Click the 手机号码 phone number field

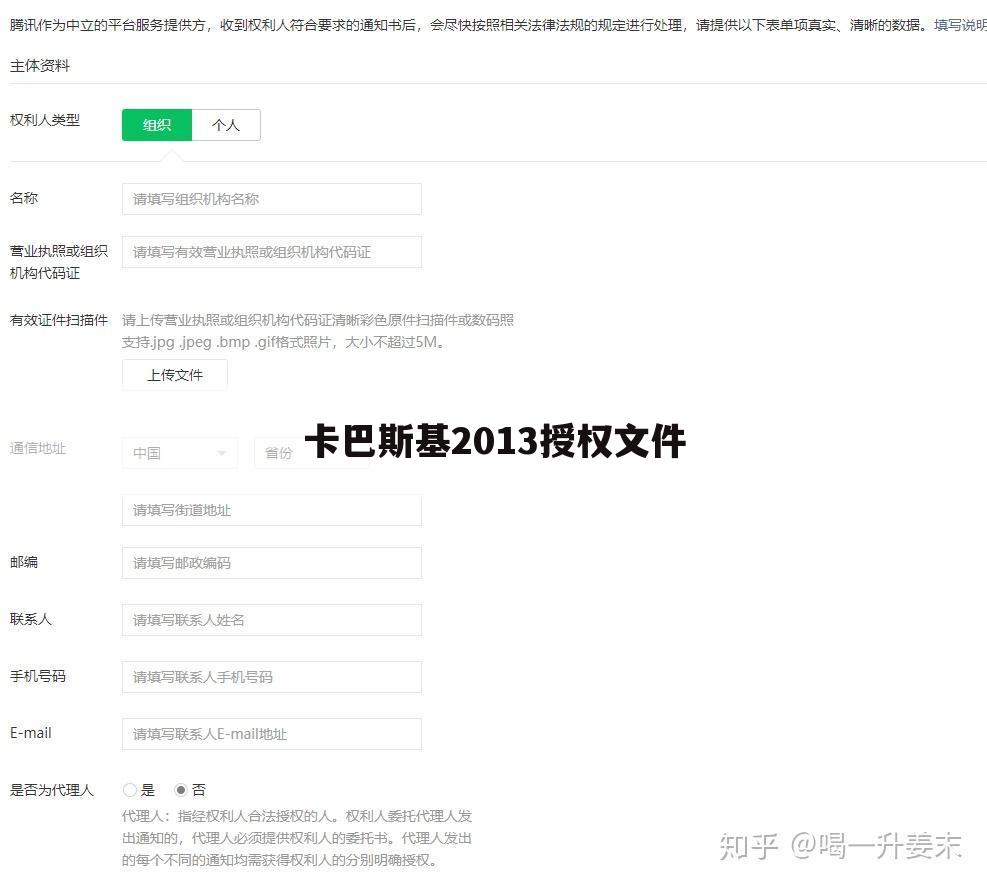click(x=272, y=677)
